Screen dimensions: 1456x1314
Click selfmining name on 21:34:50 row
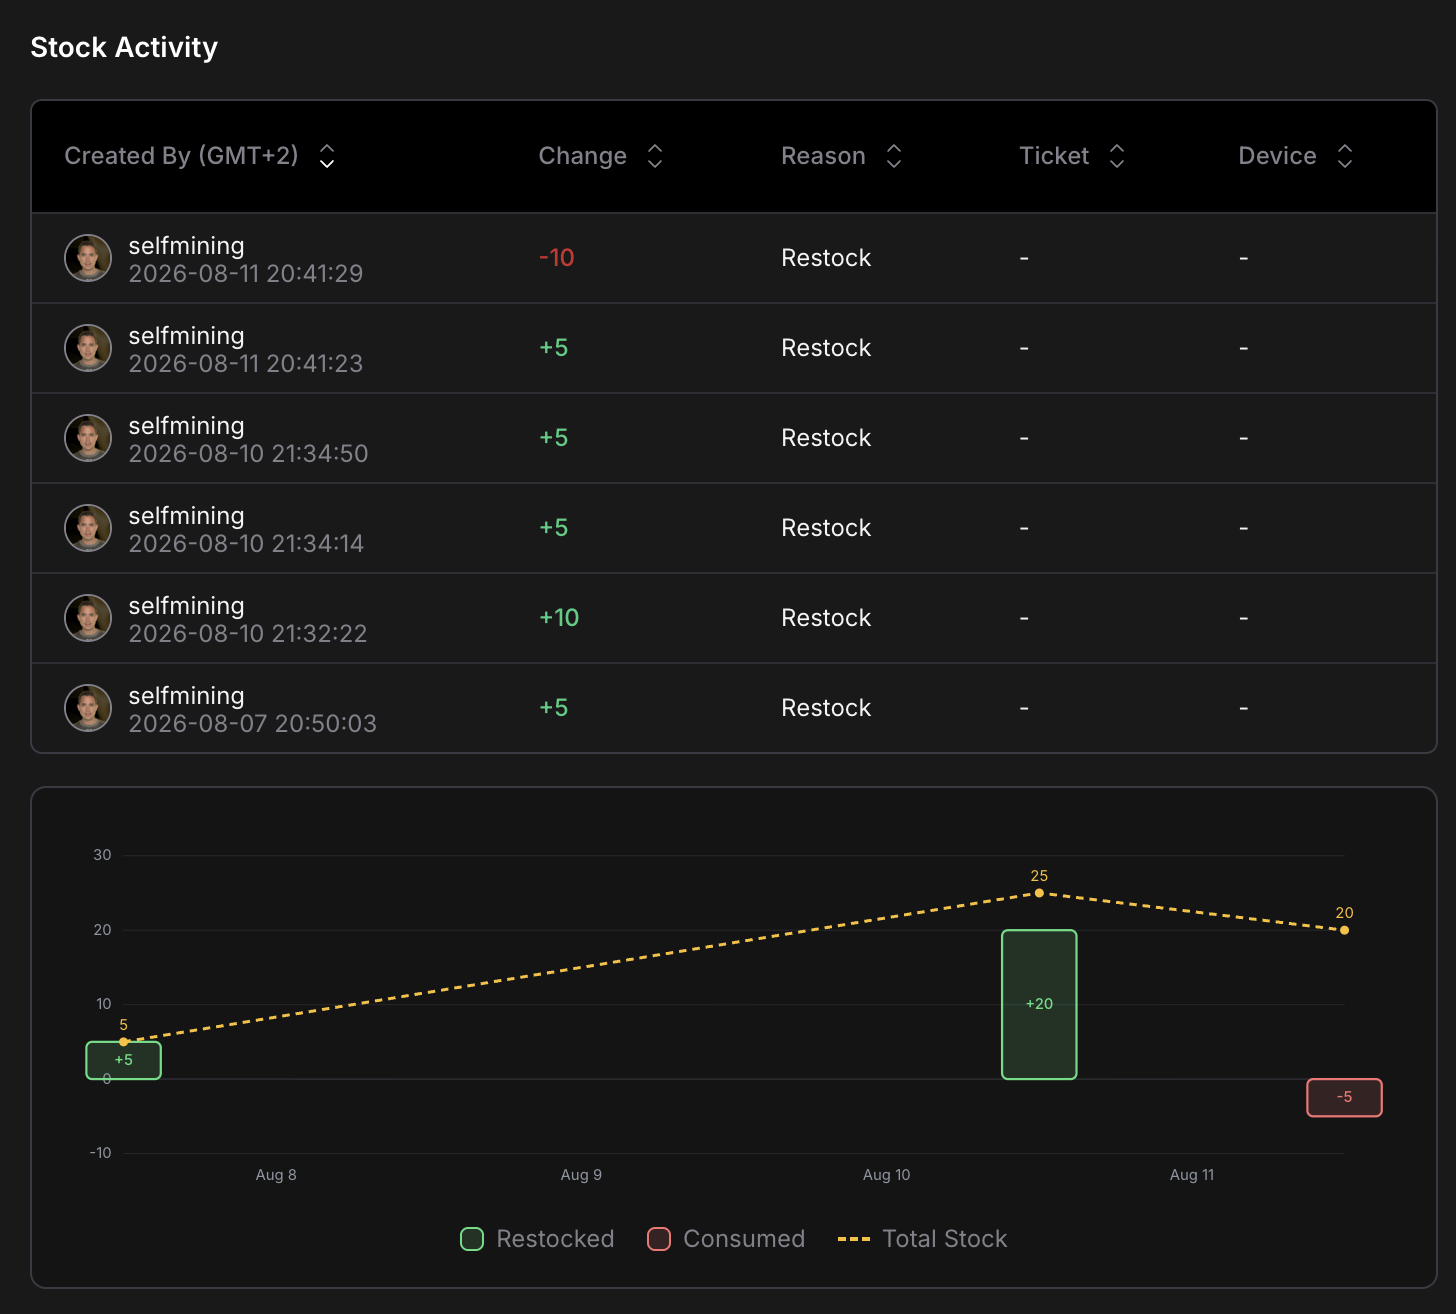186,426
